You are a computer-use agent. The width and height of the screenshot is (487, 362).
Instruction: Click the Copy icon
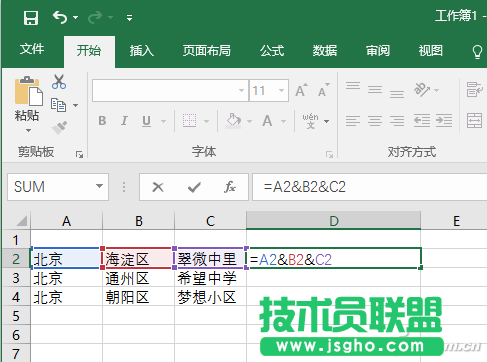(58, 105)
